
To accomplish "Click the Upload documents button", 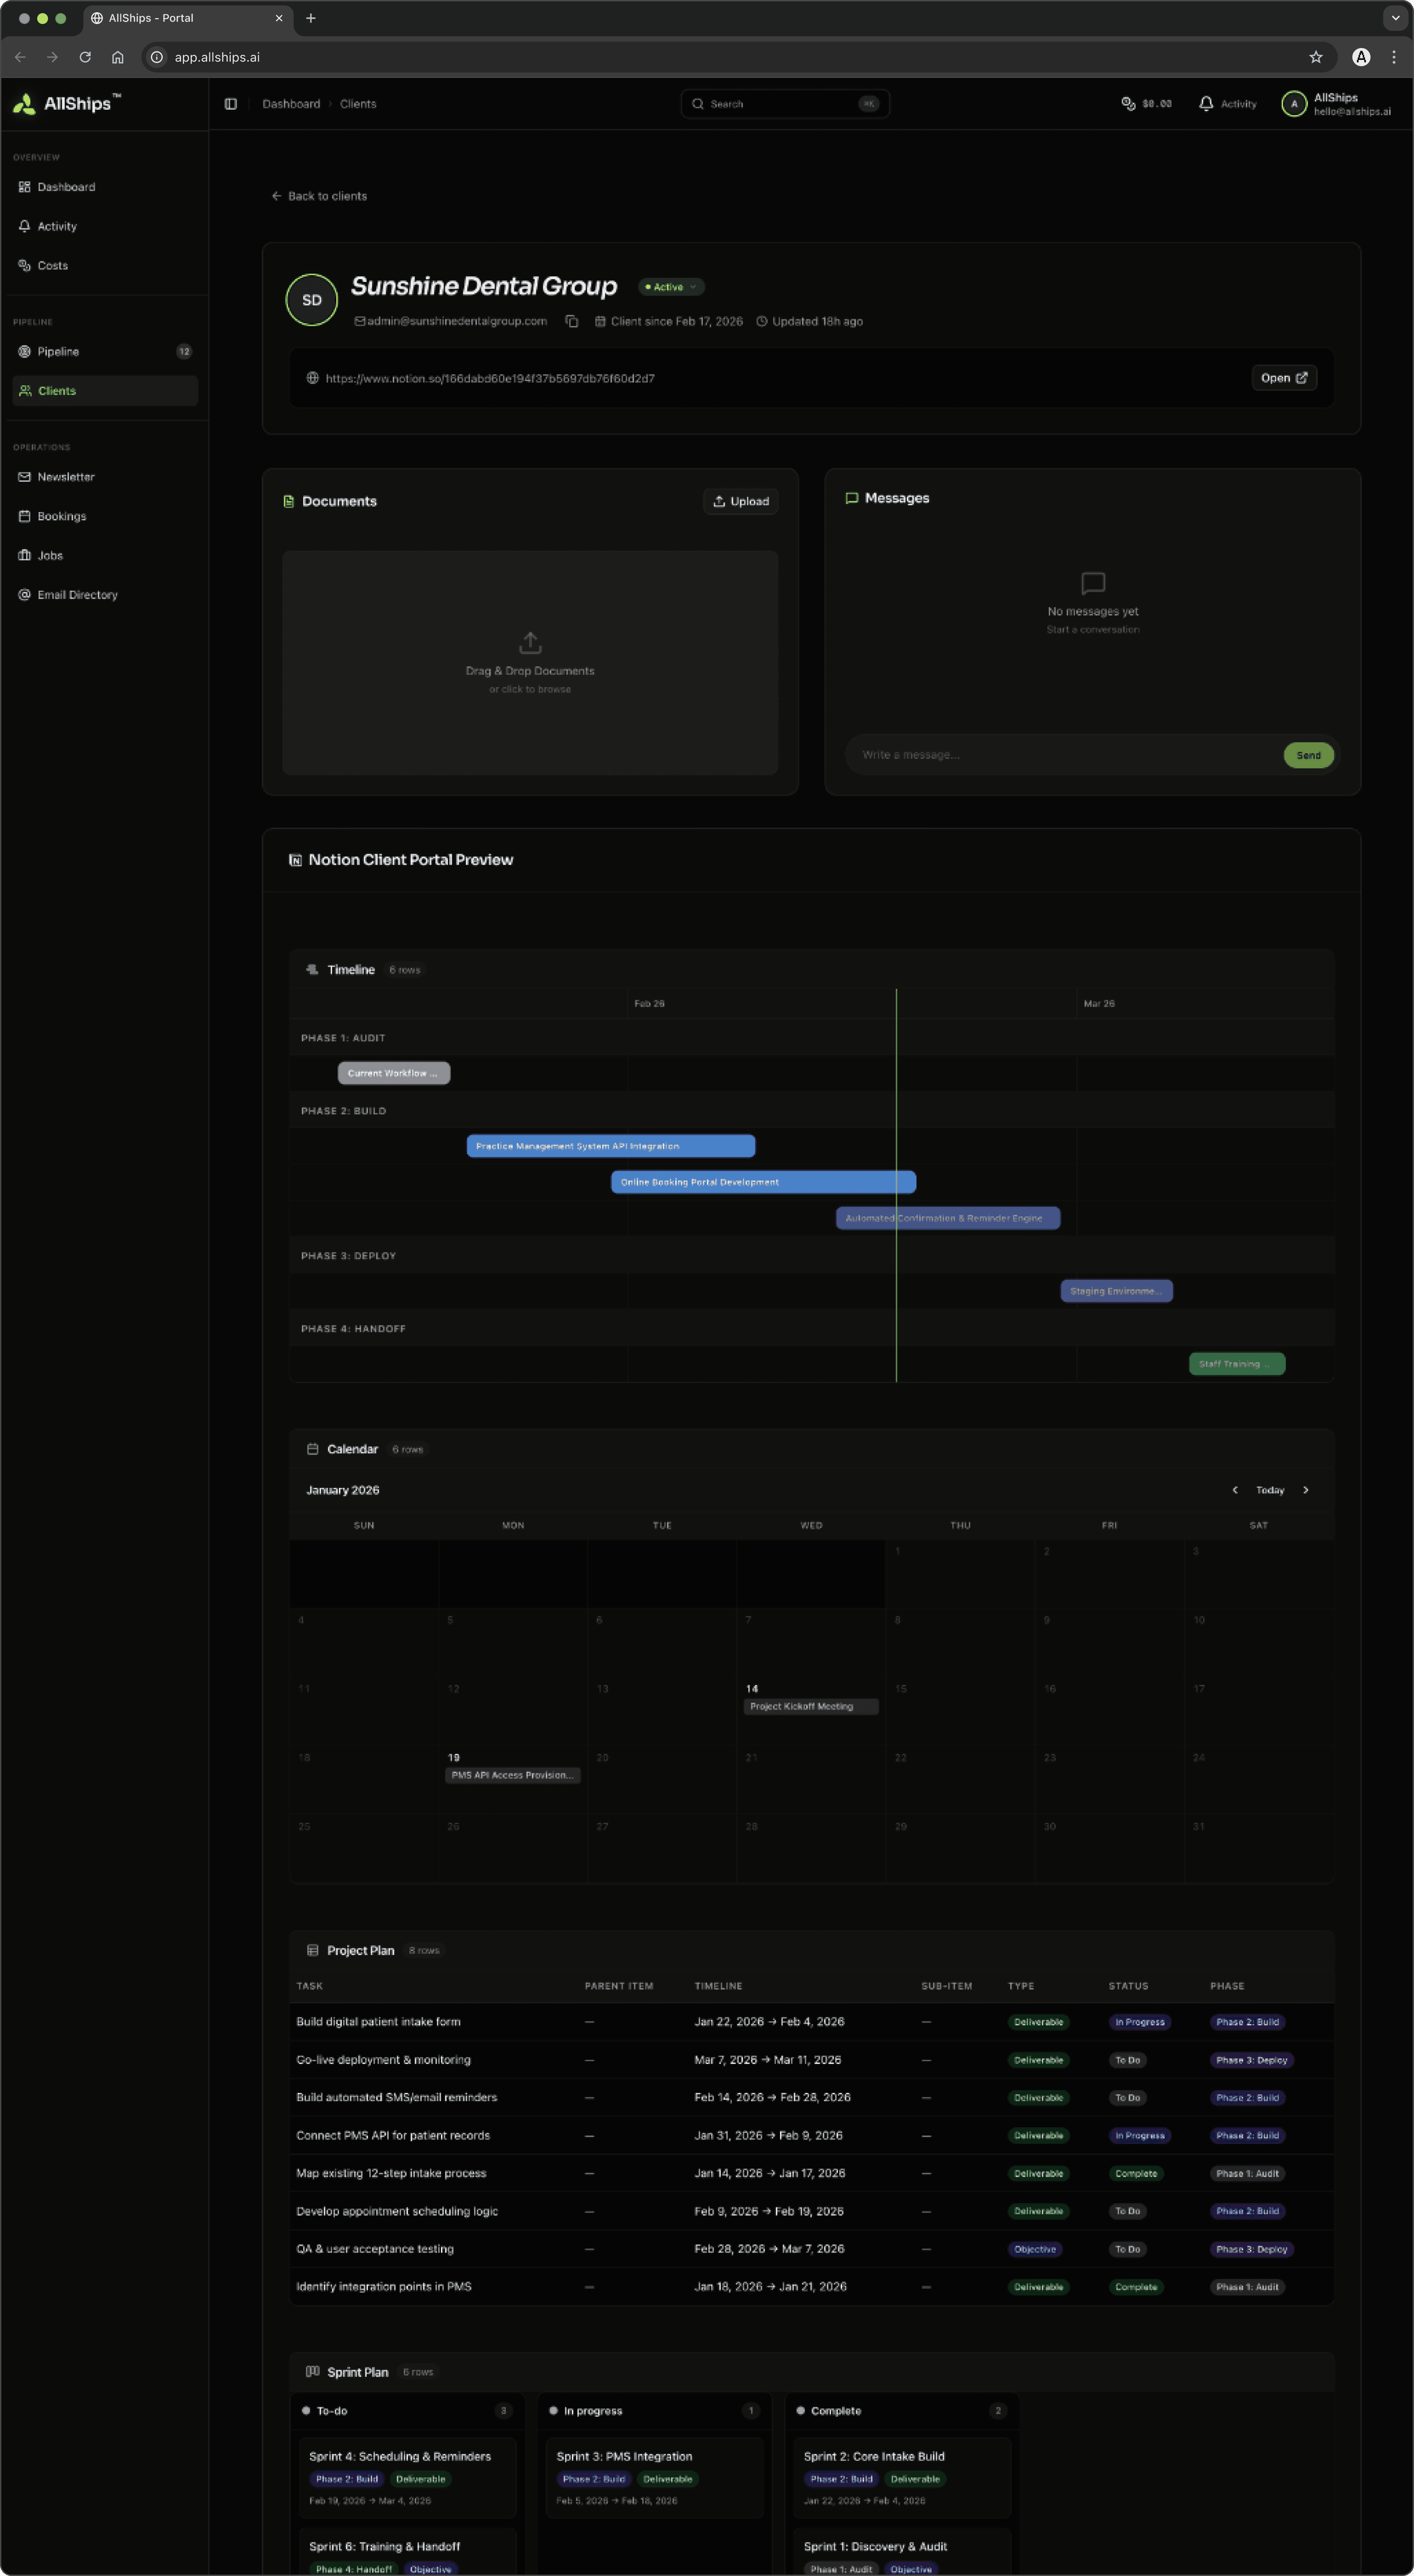I will pyautogui.click(x=741, y=501).
